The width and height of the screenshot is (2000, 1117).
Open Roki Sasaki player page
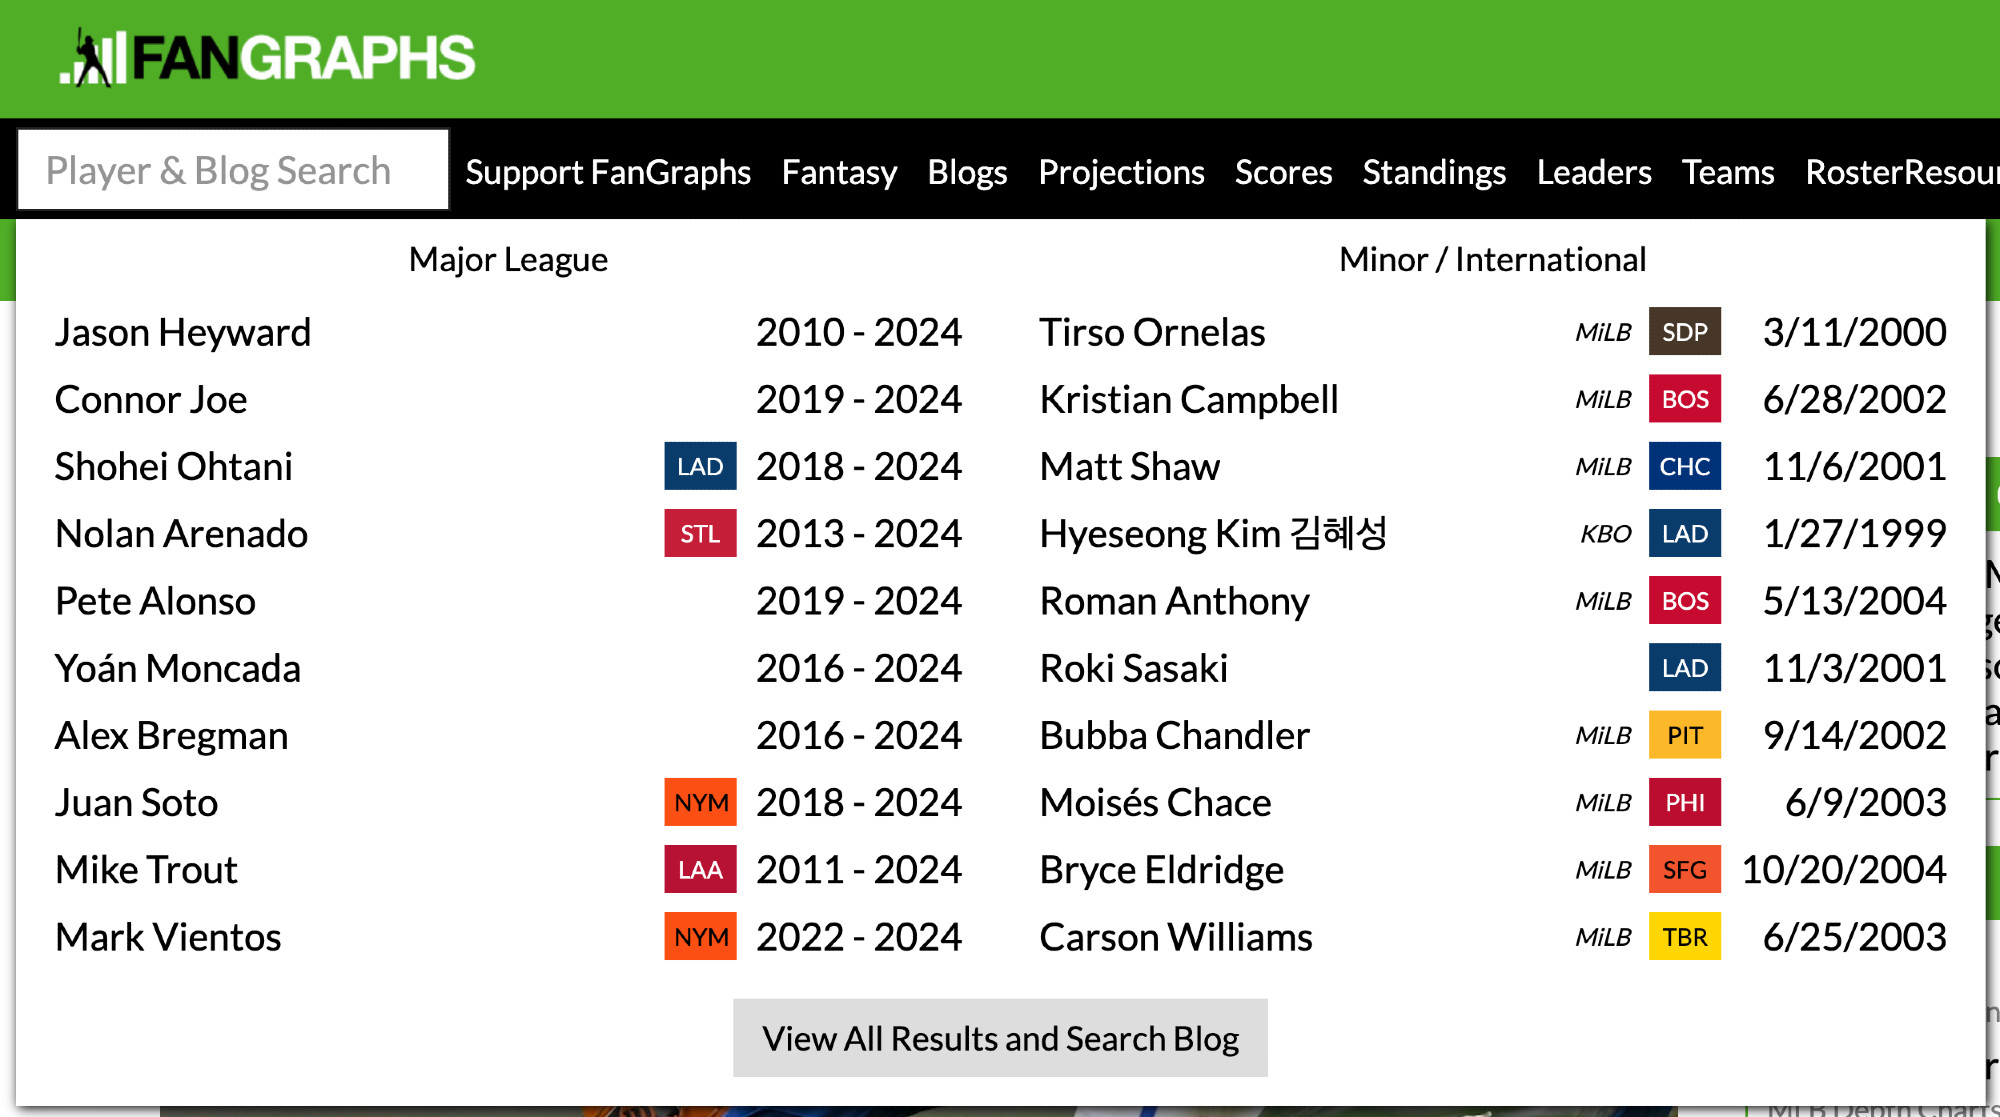pyautogui.click(x=1134, y=668)
